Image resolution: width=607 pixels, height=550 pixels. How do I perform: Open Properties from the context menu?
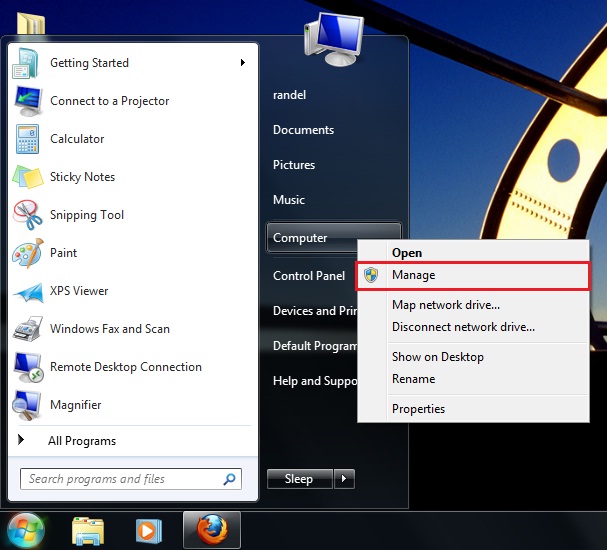[473, 409]
